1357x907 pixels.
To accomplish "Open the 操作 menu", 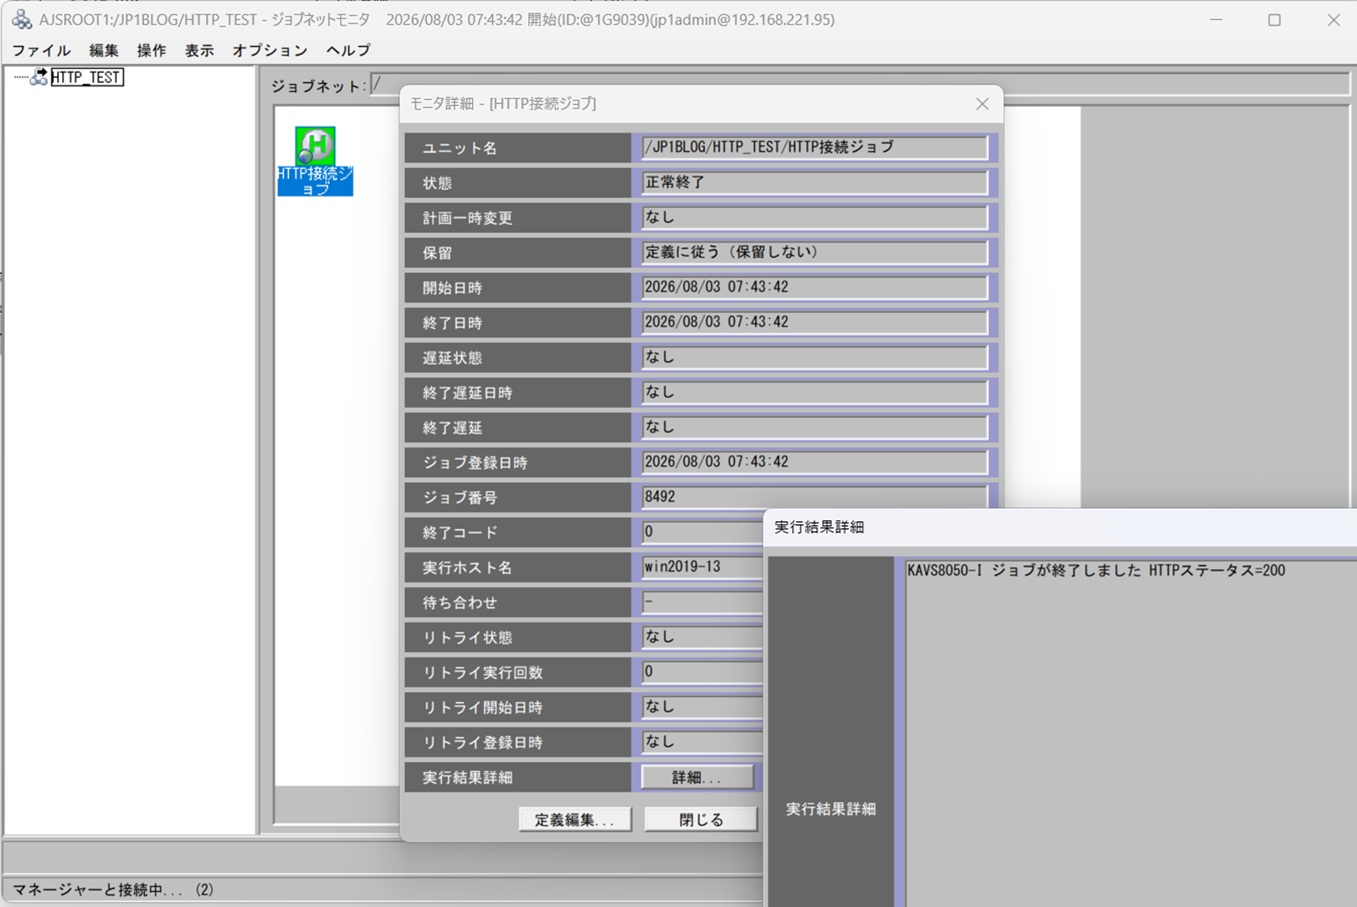I will point(152,50).
